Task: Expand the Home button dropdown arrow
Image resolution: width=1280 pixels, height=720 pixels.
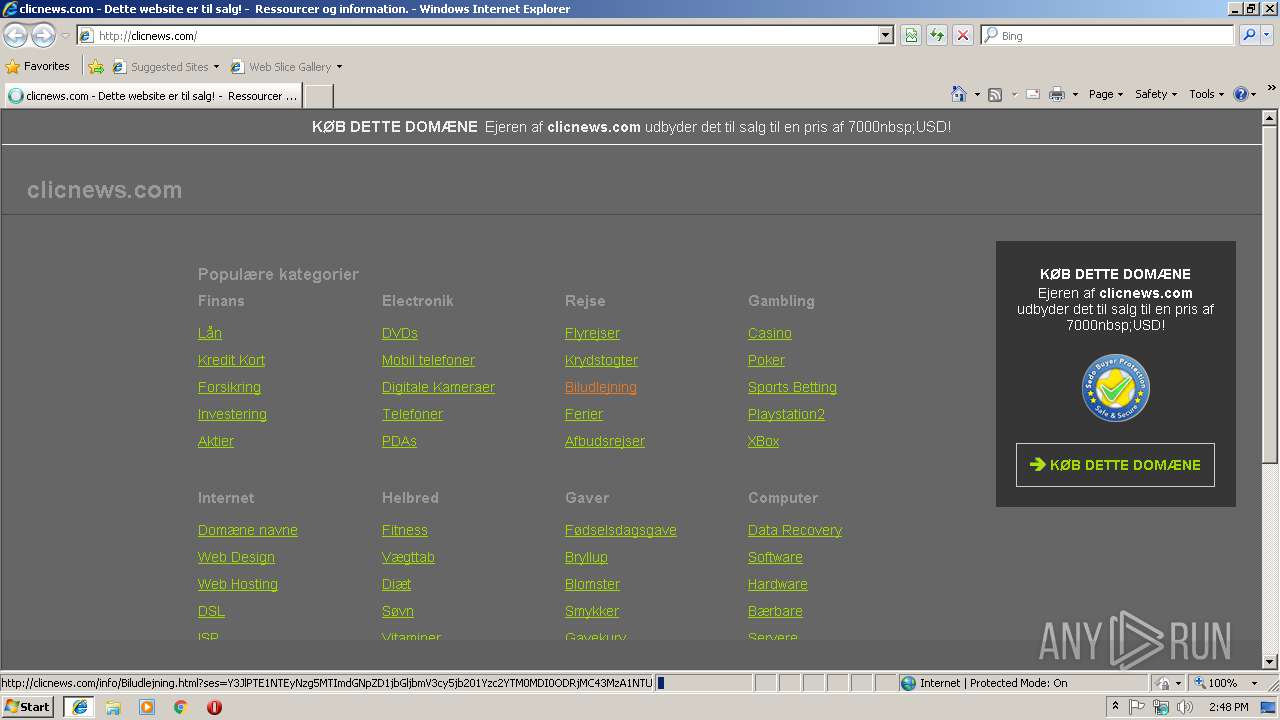Action: [x=976, y=94]
